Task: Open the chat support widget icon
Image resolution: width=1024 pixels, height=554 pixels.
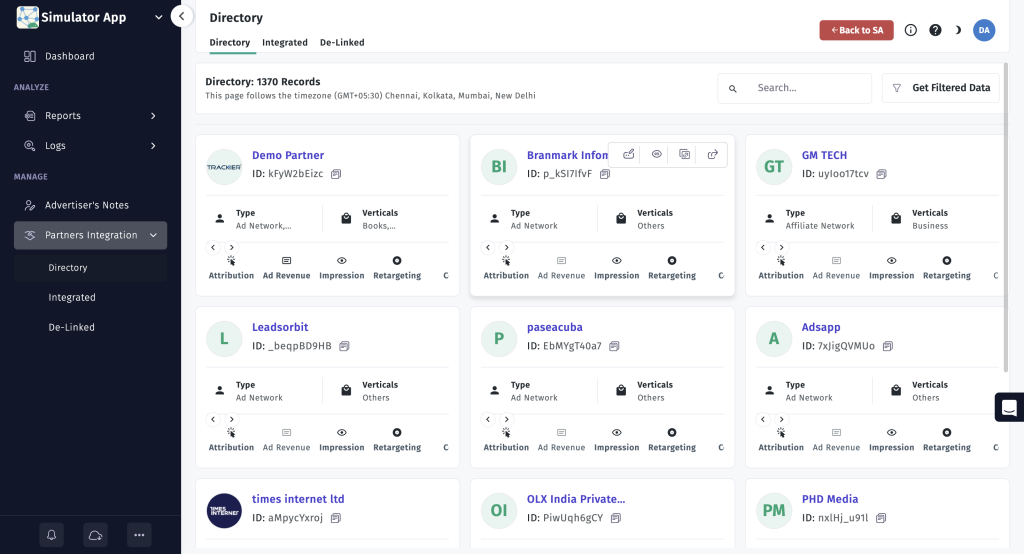Action: (1009, 407)
